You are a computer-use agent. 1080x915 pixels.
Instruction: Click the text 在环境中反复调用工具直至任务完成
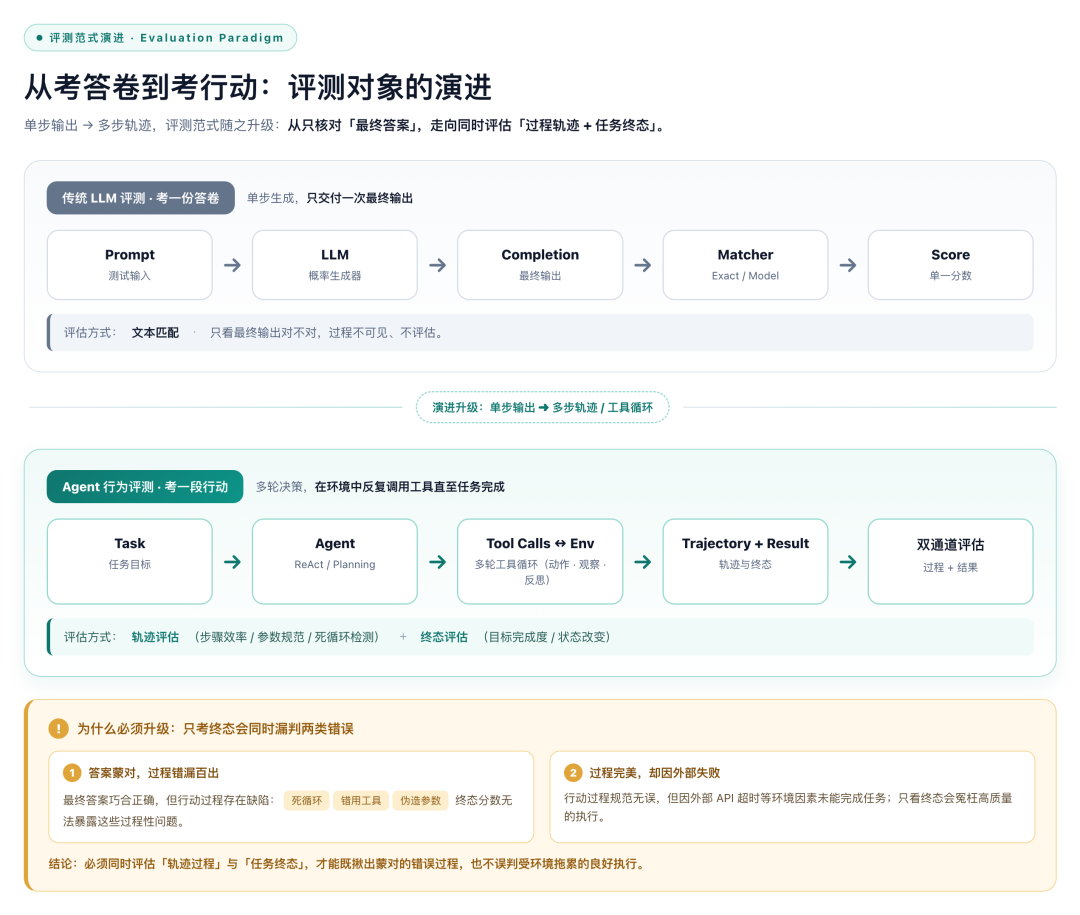(x=410, y=486)
